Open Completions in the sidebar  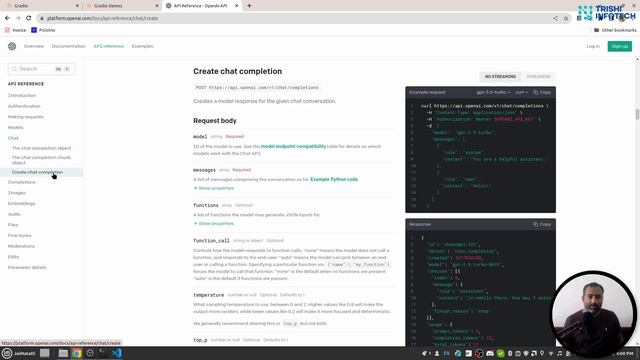22,182
